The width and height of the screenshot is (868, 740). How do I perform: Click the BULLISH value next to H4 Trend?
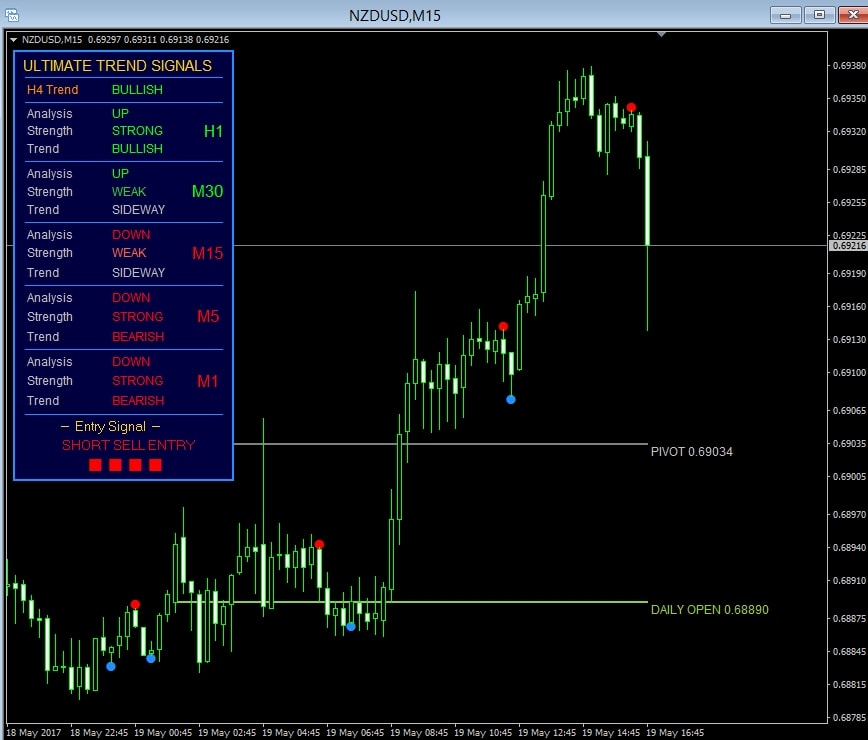[x=137, y=90]
